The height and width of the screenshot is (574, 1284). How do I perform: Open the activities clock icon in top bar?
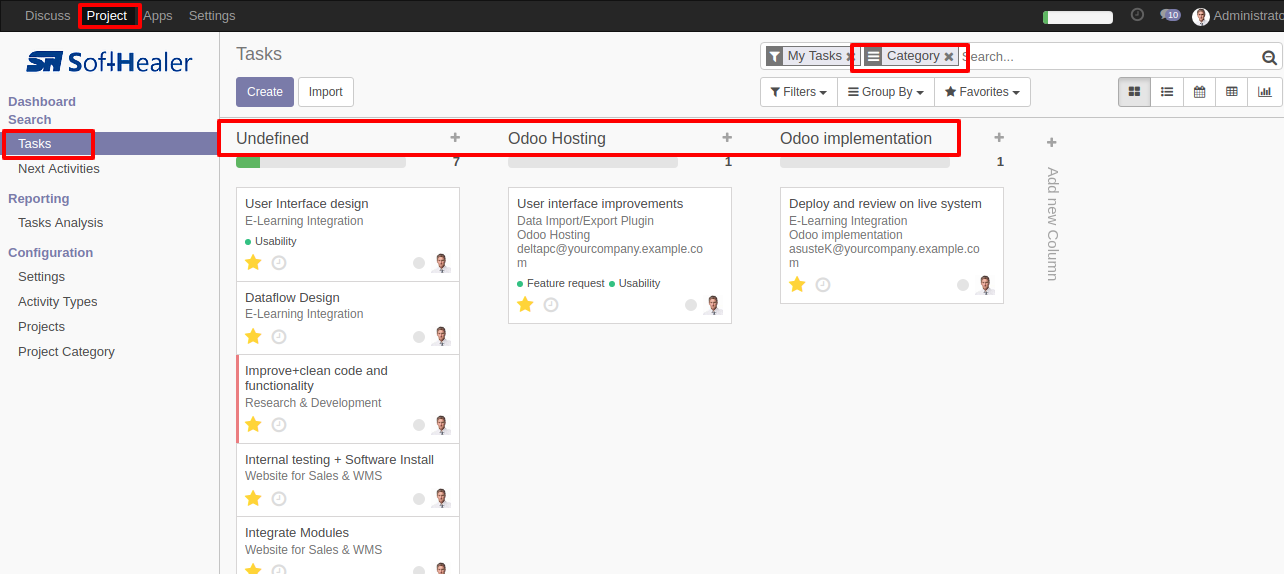coord(1137,15)
